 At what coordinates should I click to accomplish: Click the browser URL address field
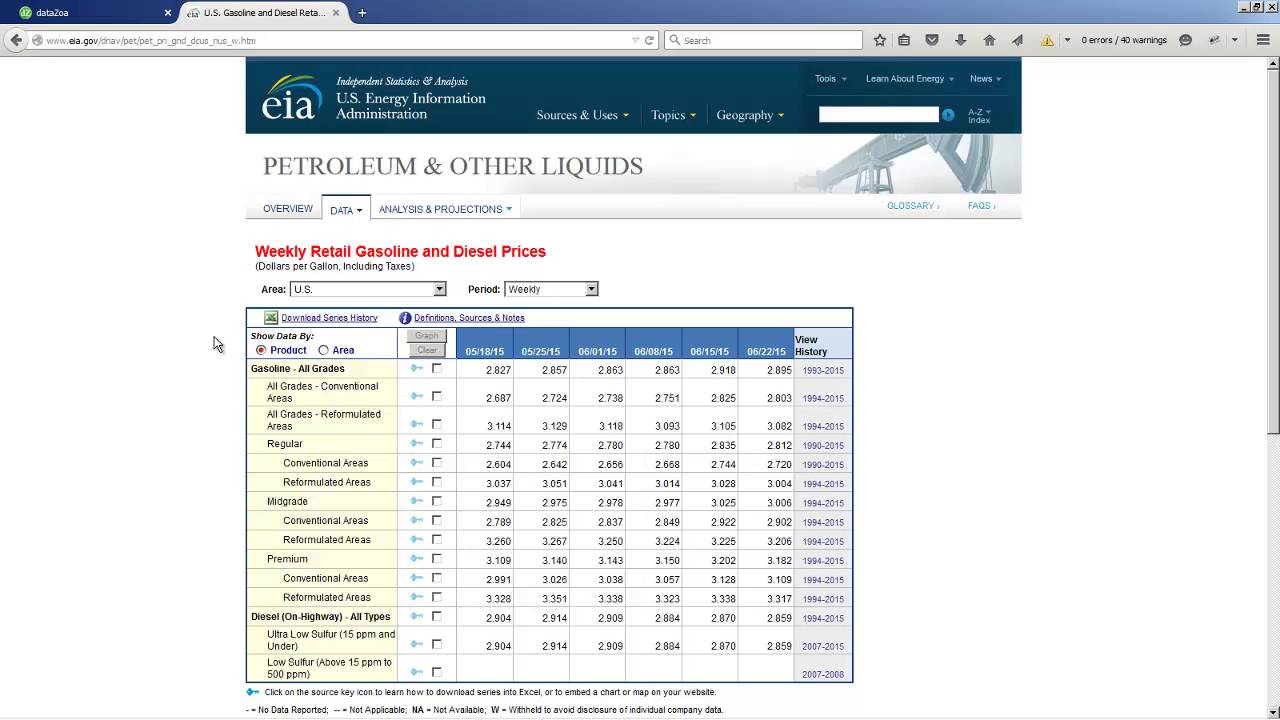coord(336,41)
